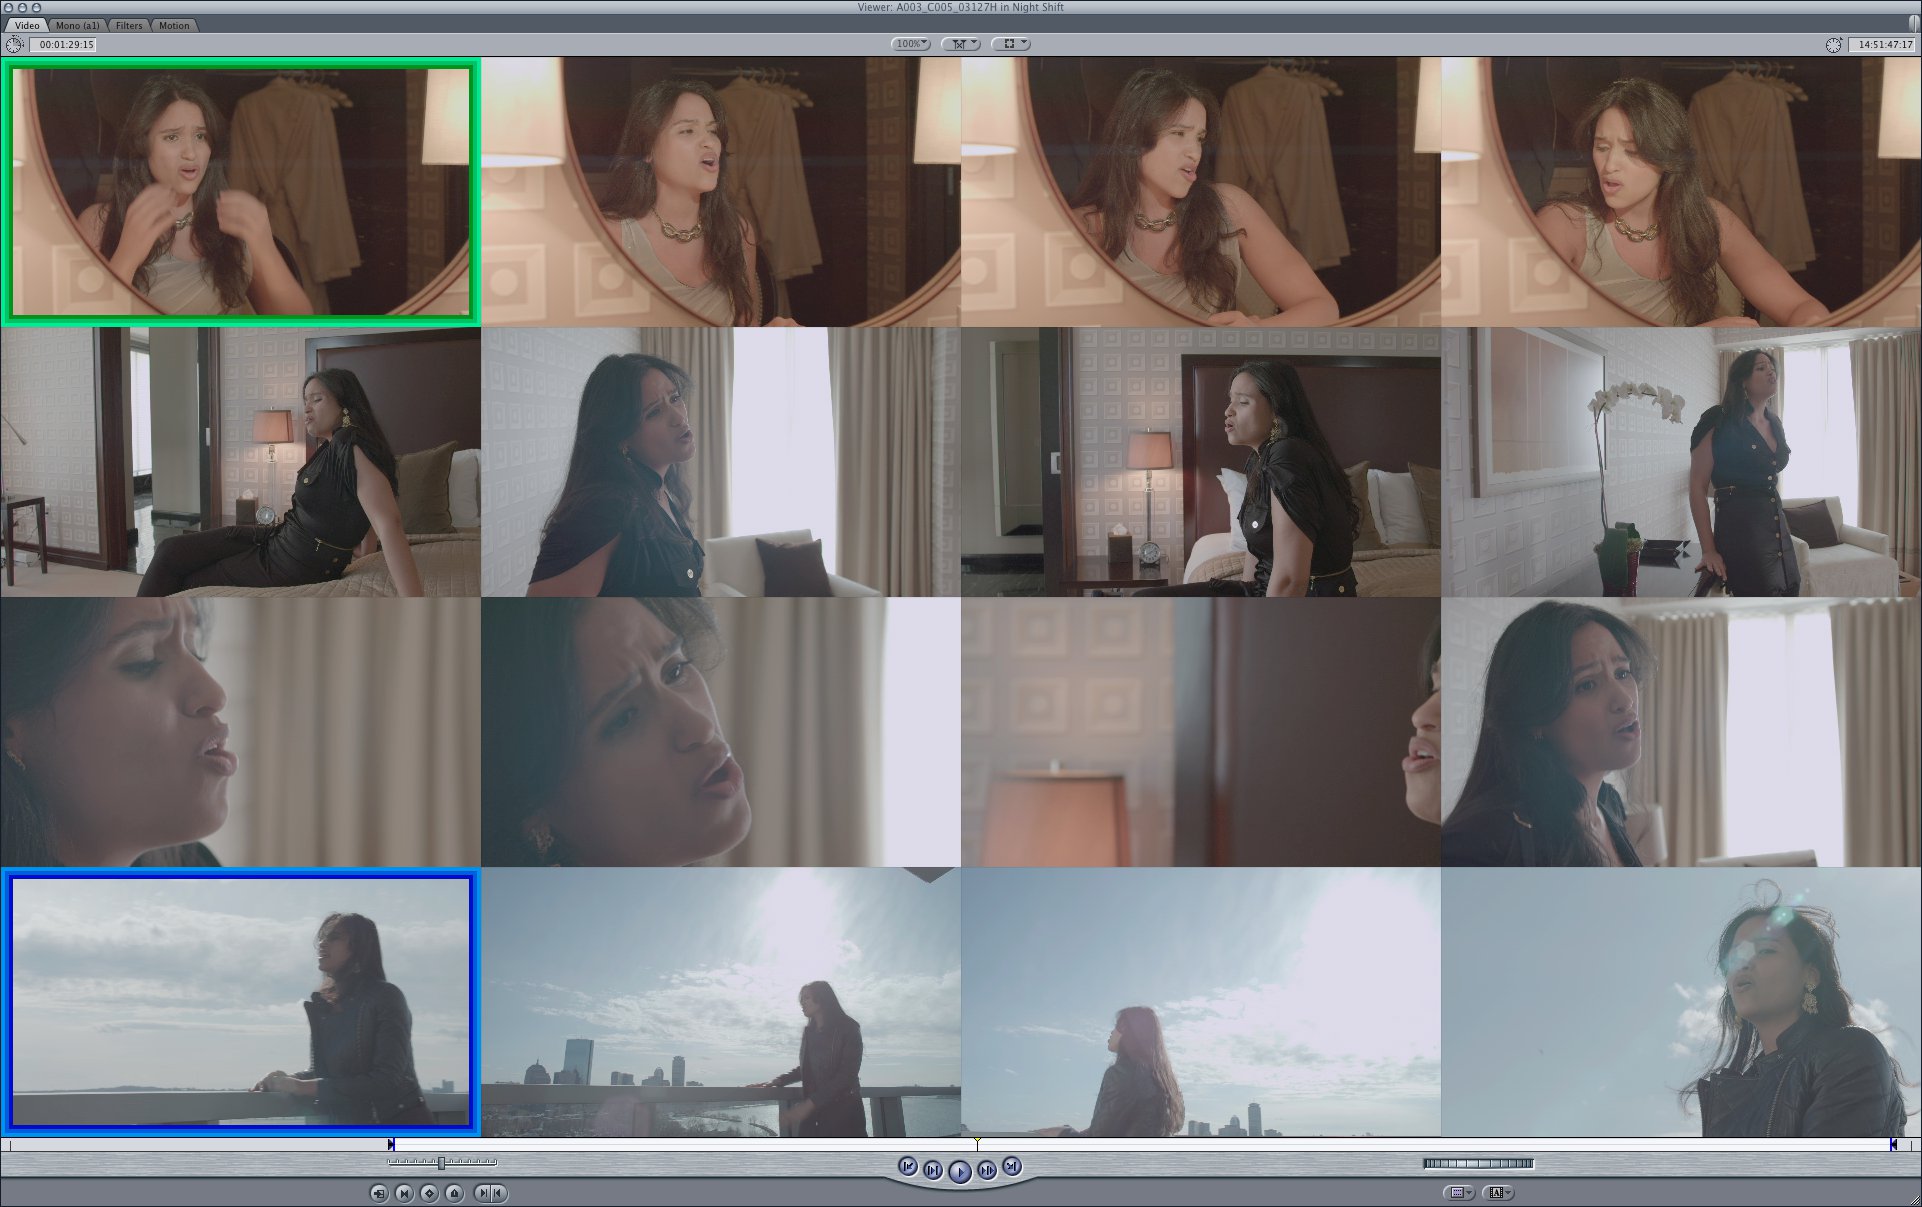Click Go to Next Edit button

point(1012,1166)
